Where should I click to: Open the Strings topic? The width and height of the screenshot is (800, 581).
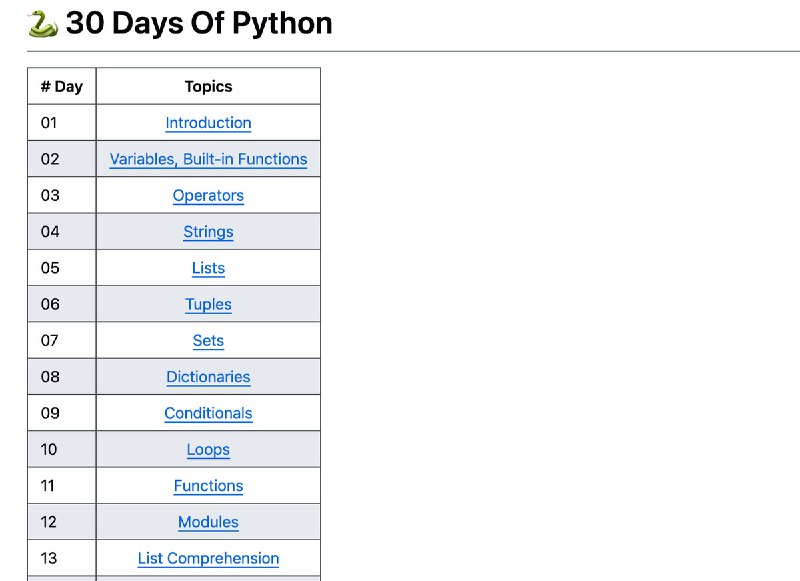click(x=208, y=232)
